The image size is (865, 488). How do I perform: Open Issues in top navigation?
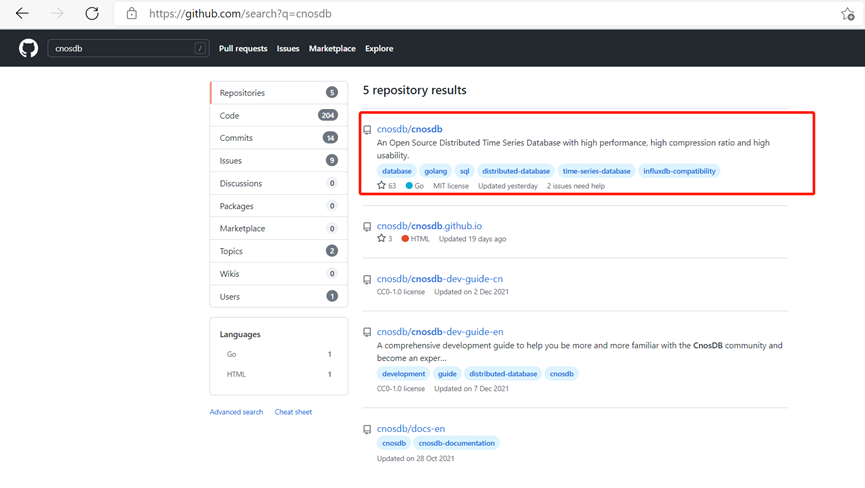pyautogui.click(x=288, y=49)
